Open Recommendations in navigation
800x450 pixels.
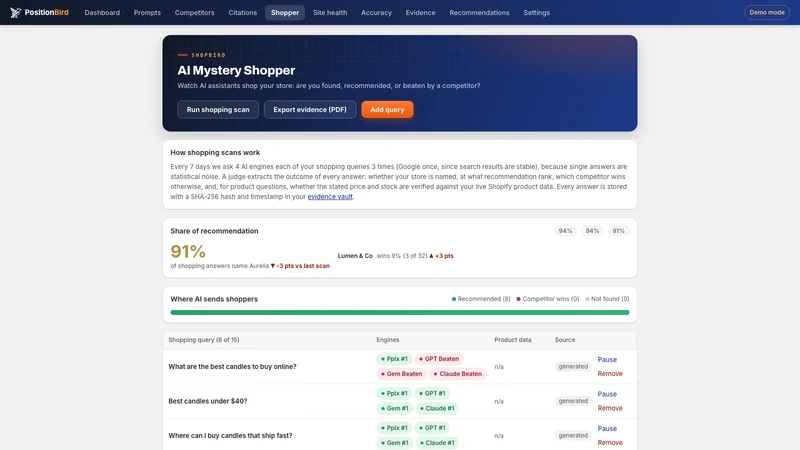(x=479, y=12)
